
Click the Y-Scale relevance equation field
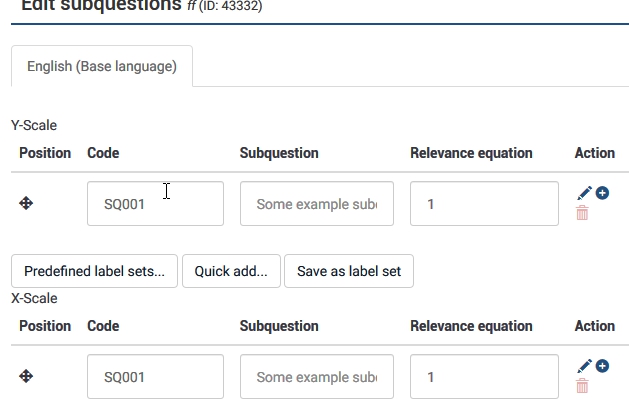484,204
